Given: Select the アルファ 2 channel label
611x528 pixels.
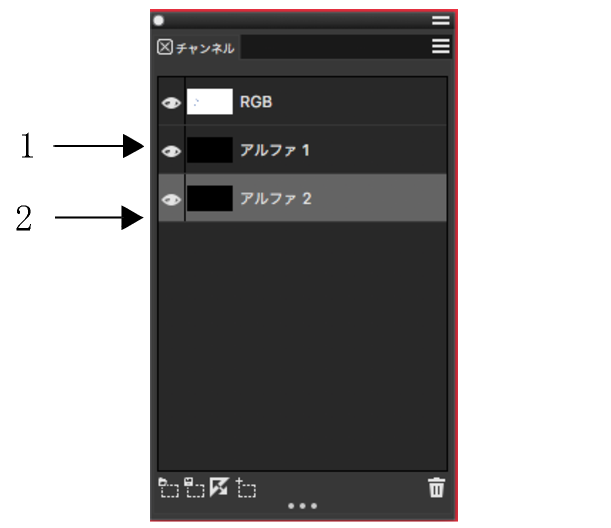Looking at the screenshot, I should click(275, 199).
